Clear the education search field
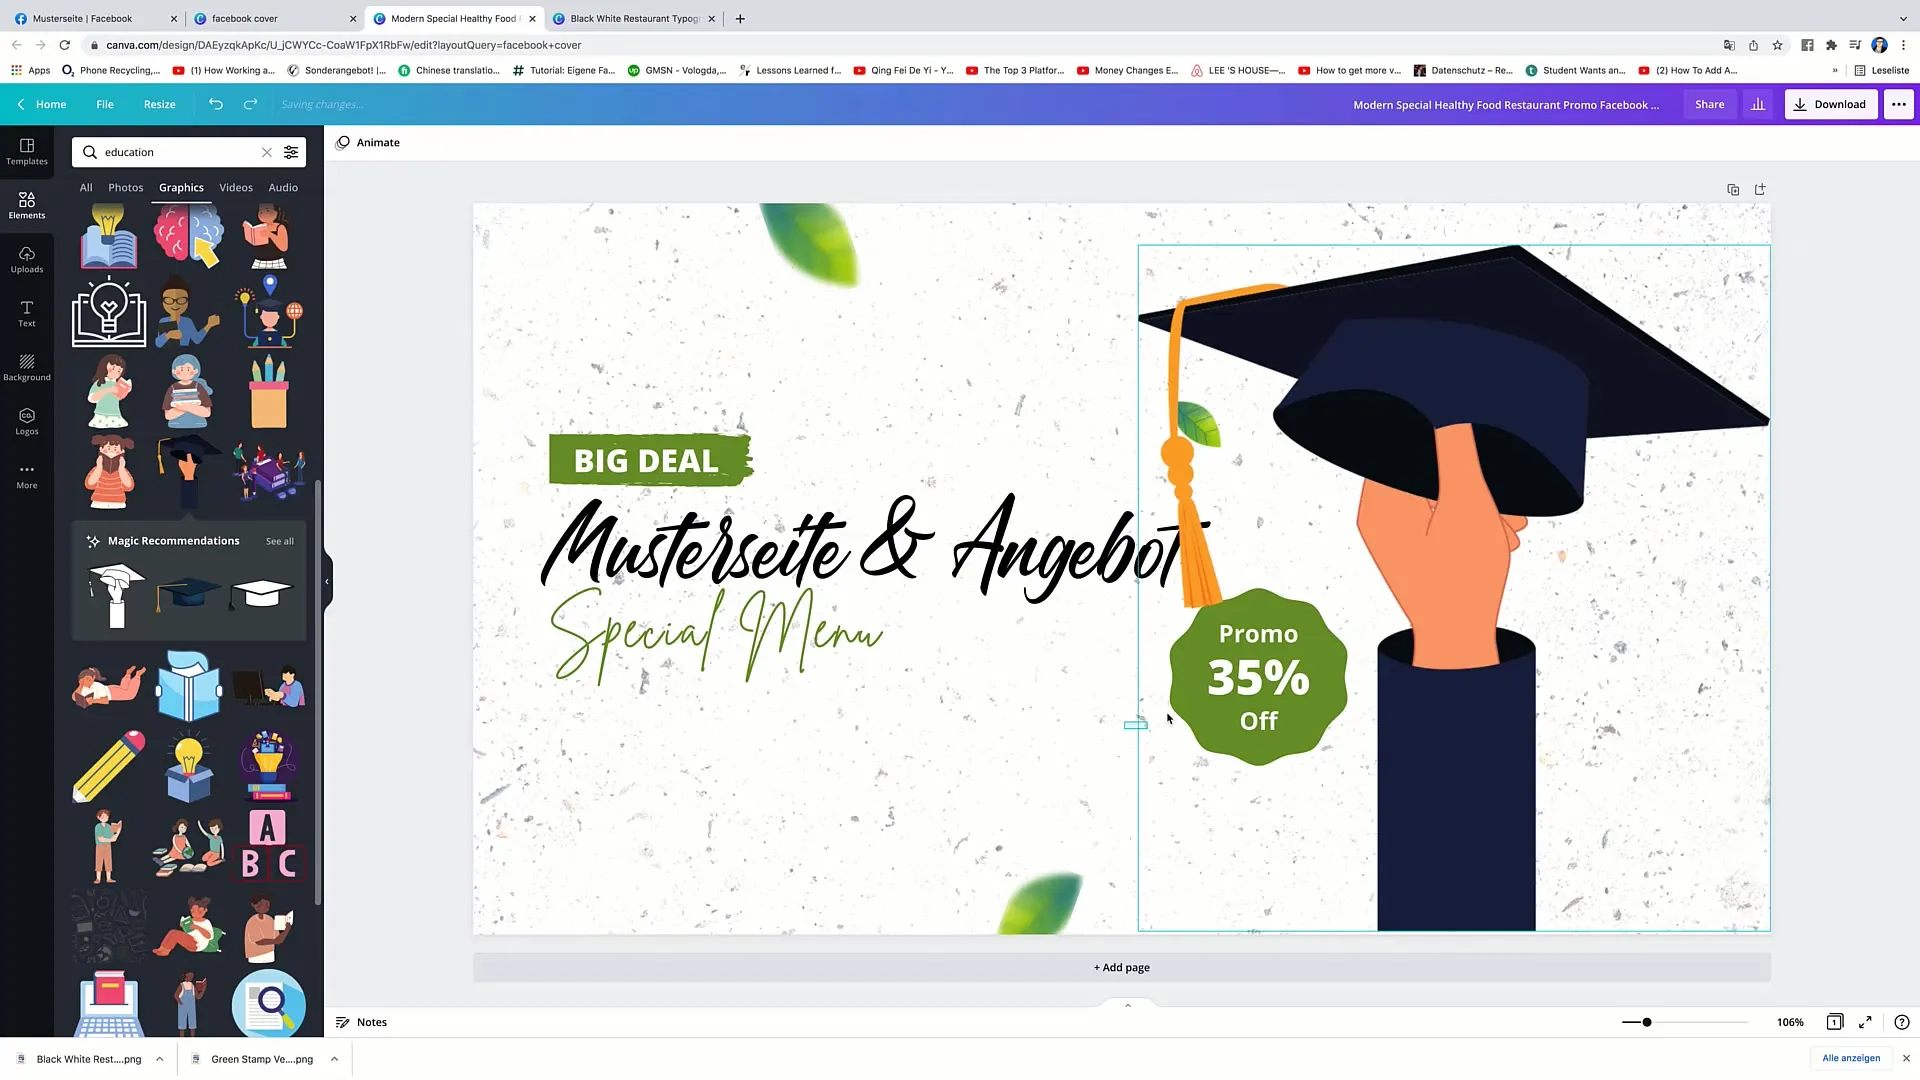Image resolution: width=1920 pixels, height=1080 pixels. pyautogui.click(x=267, y=152)
